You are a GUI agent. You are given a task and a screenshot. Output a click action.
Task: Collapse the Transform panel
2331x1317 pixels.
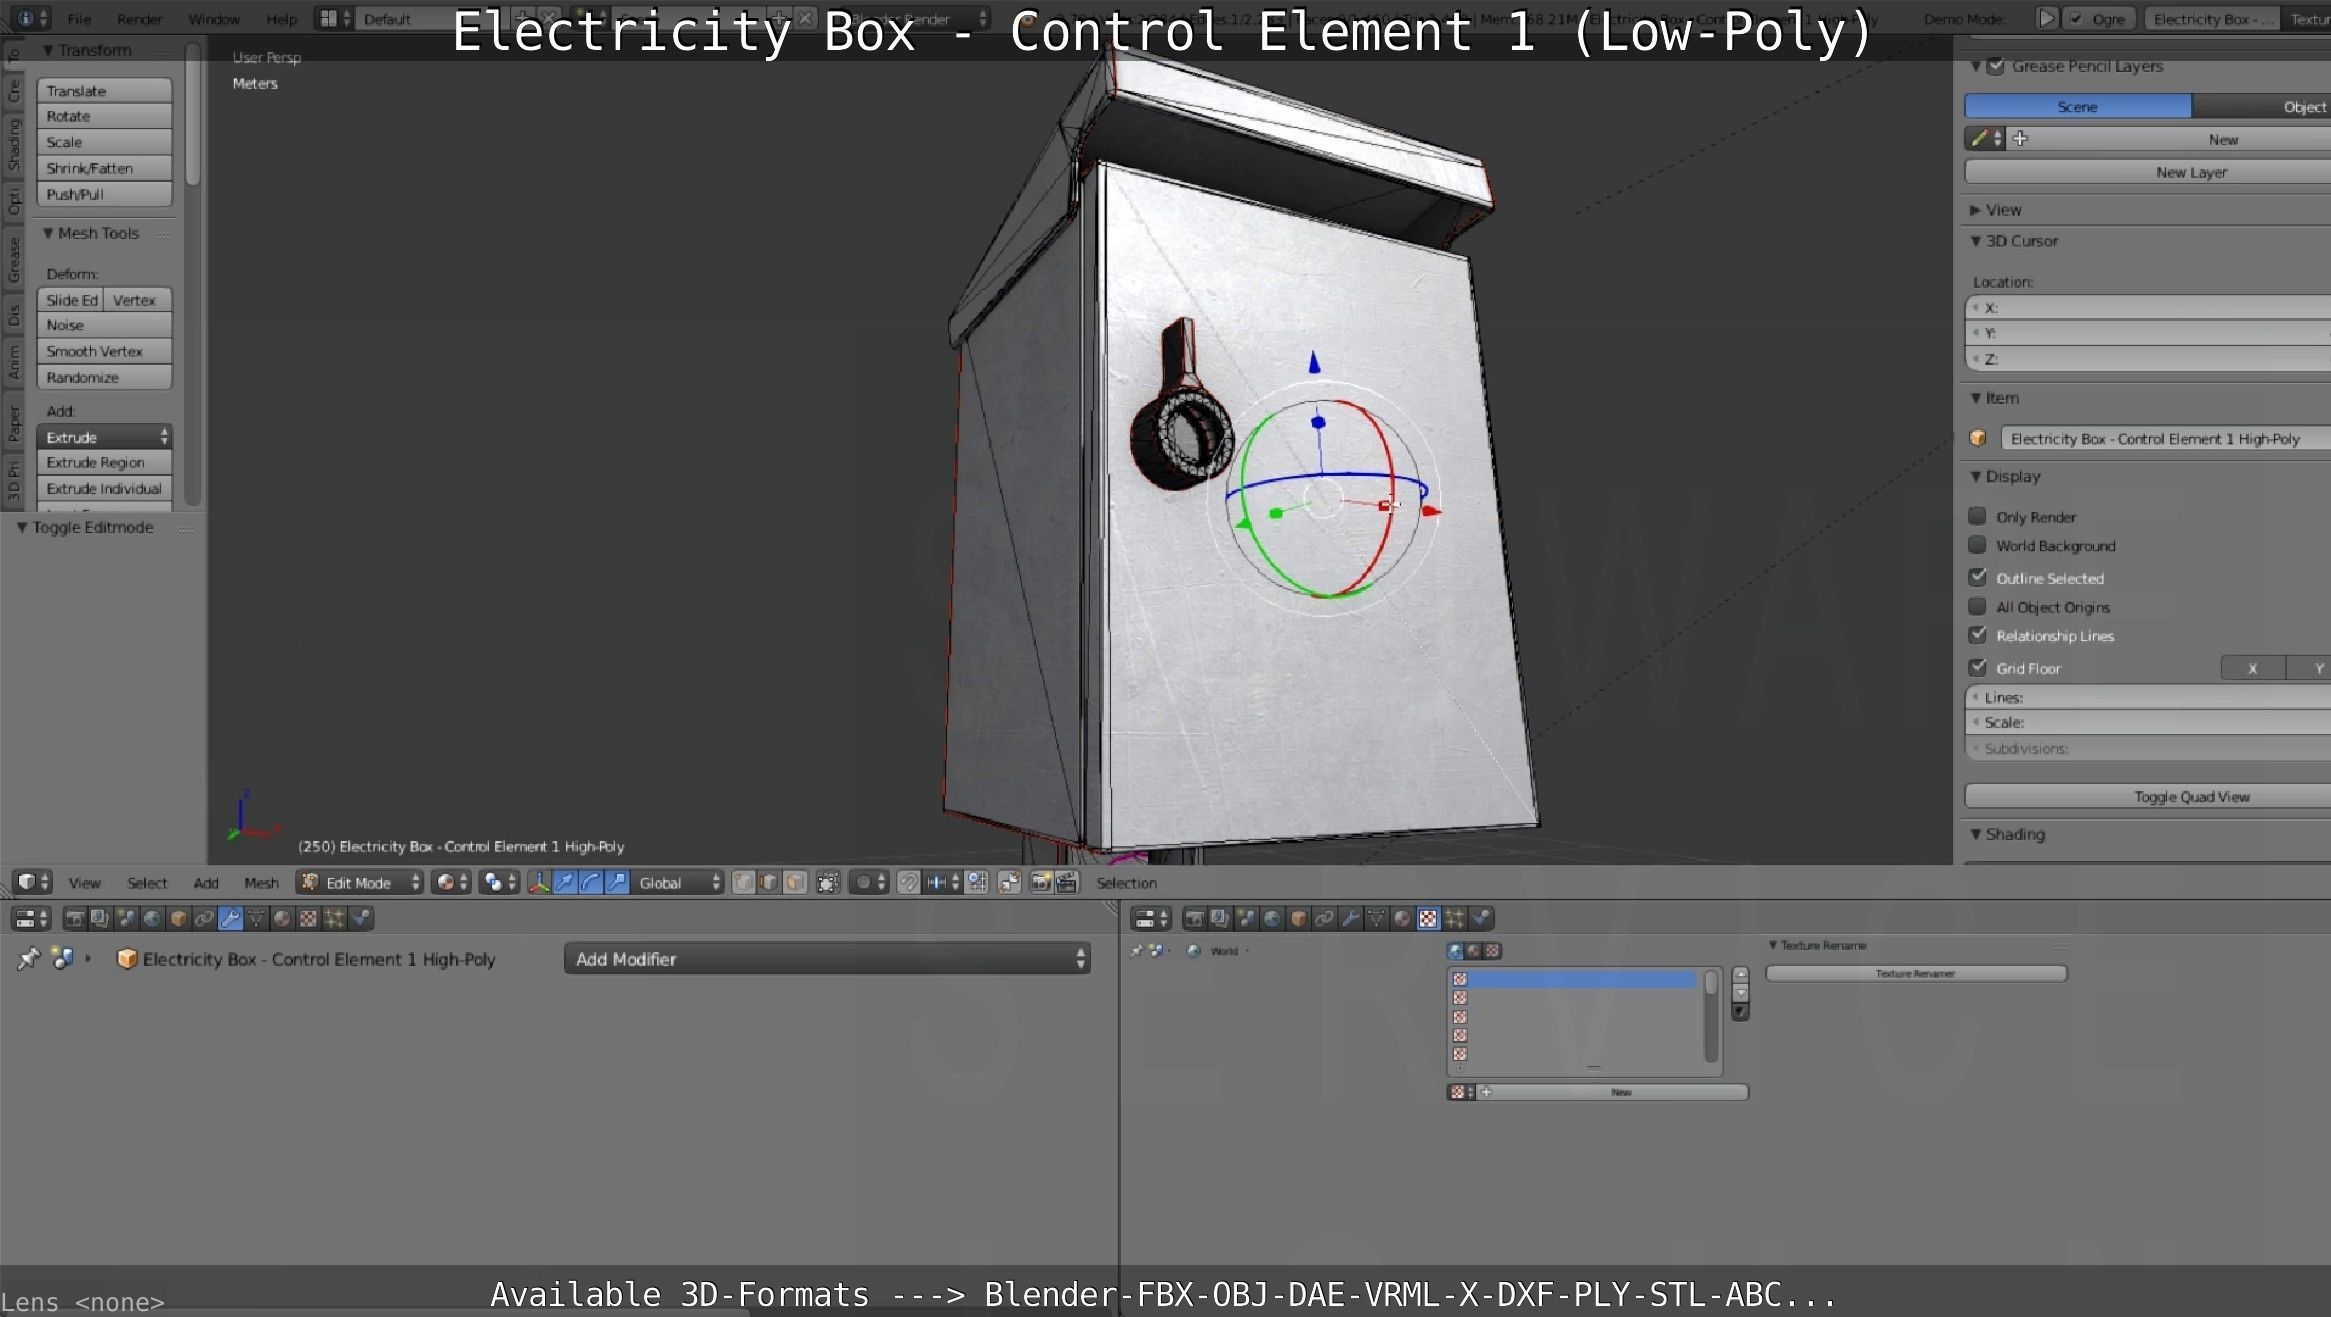48,50
